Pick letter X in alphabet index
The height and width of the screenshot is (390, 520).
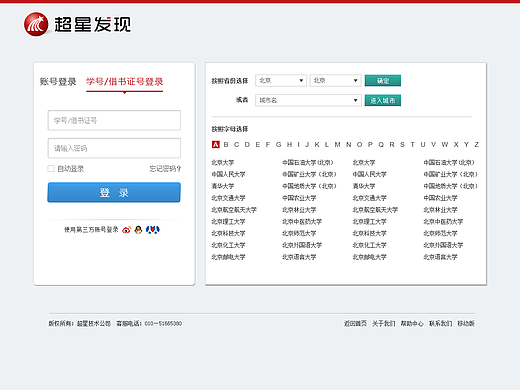click(456, 144)
